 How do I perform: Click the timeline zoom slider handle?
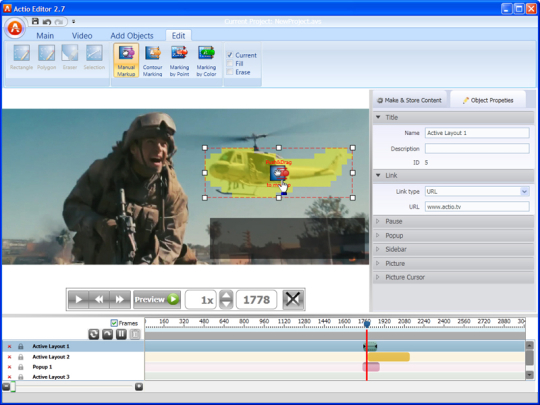point(13,387)
